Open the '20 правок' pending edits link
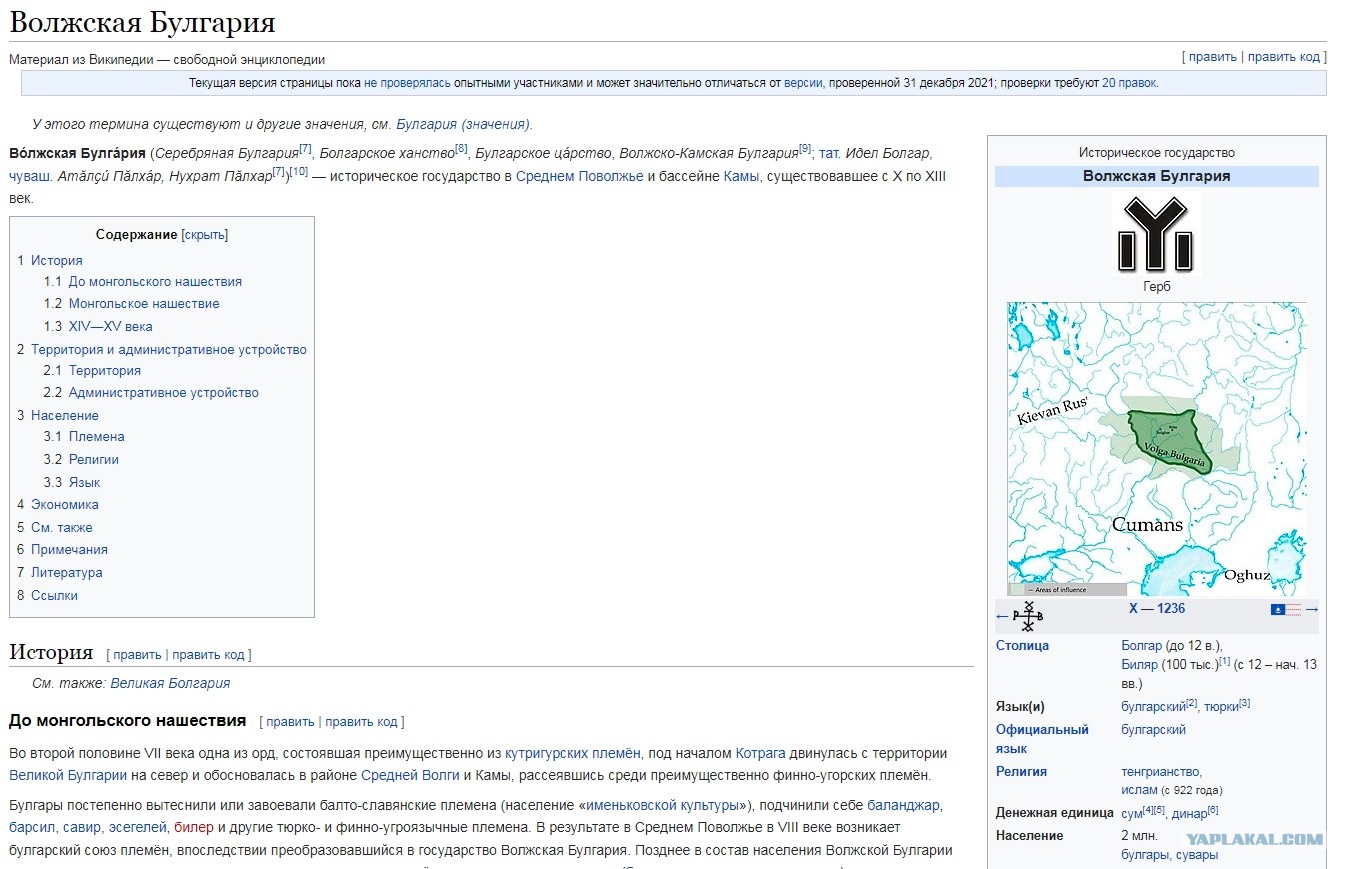The image size is (1349, 869). (x=1129, y=83)
